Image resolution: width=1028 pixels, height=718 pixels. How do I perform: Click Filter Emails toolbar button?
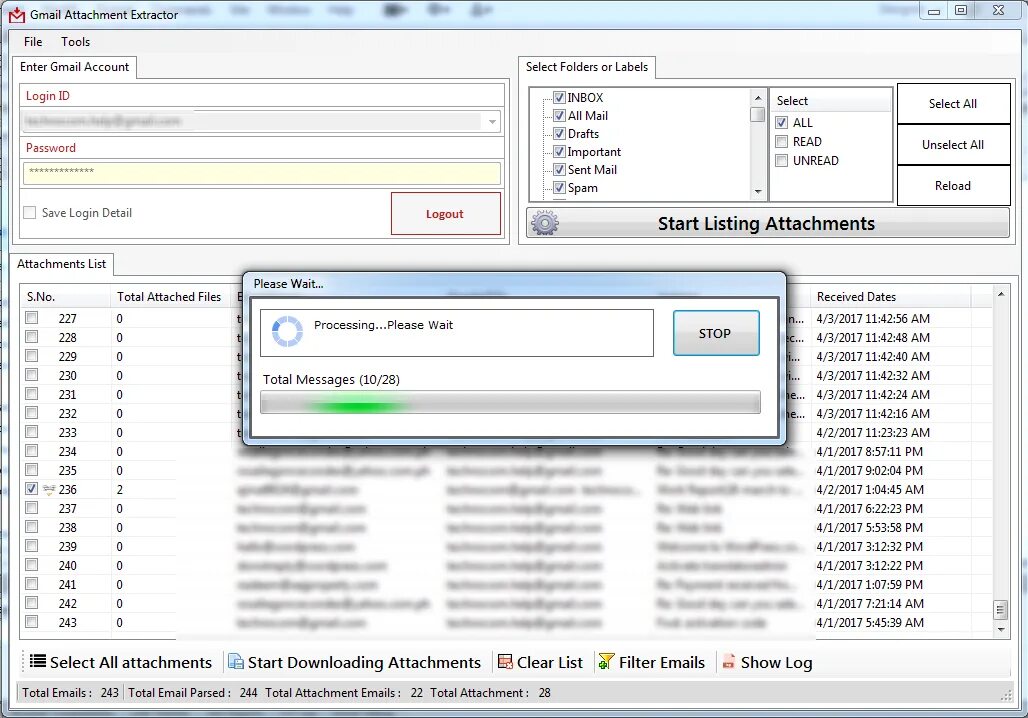click(652, 662)
